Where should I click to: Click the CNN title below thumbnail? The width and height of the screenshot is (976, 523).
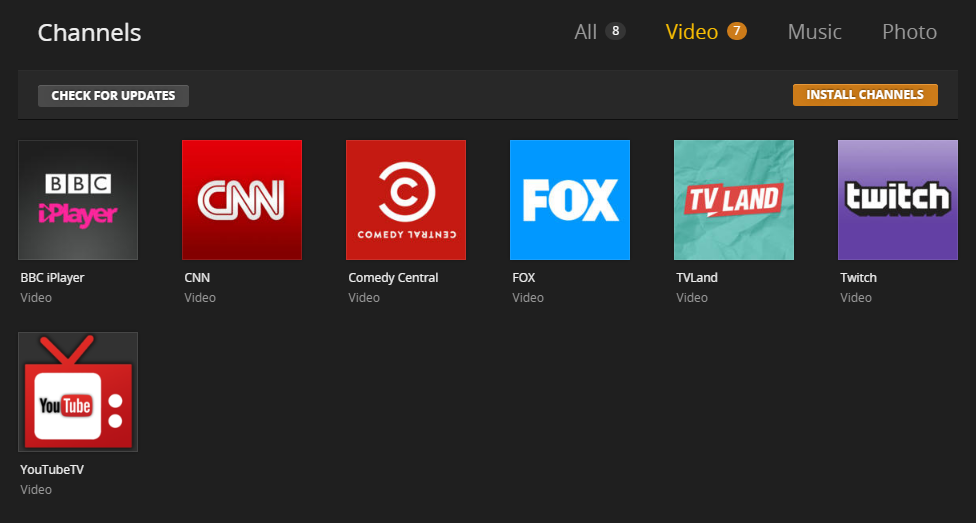[x=197, y=278]
